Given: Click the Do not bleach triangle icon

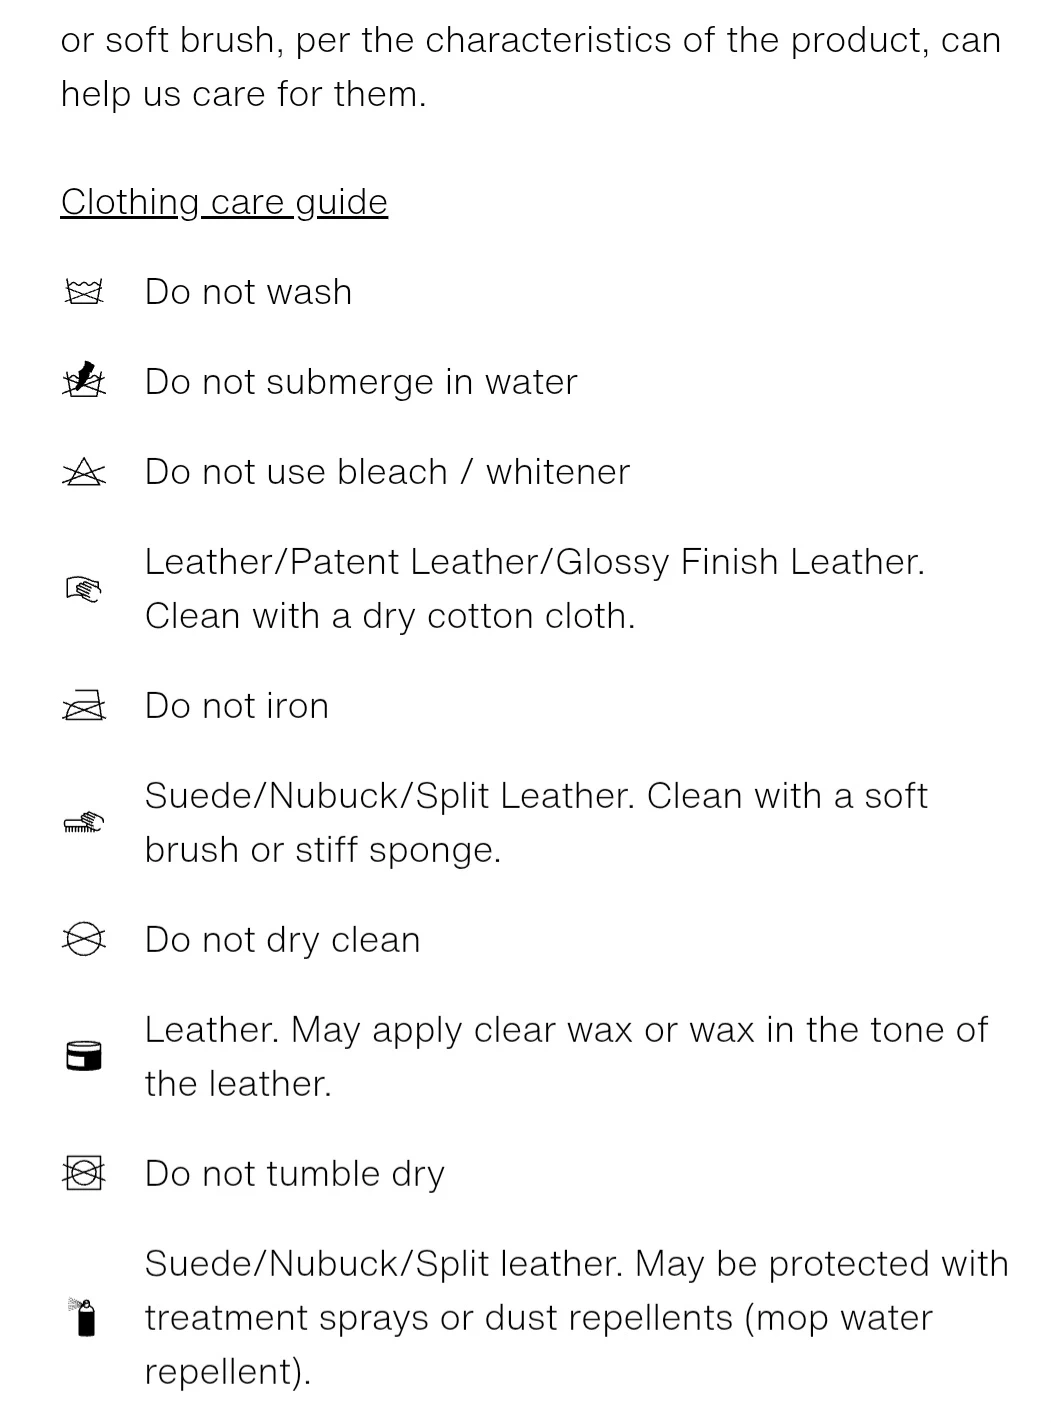Looking at the screenshot, I should pyautogui.click(x=84, y=472).
